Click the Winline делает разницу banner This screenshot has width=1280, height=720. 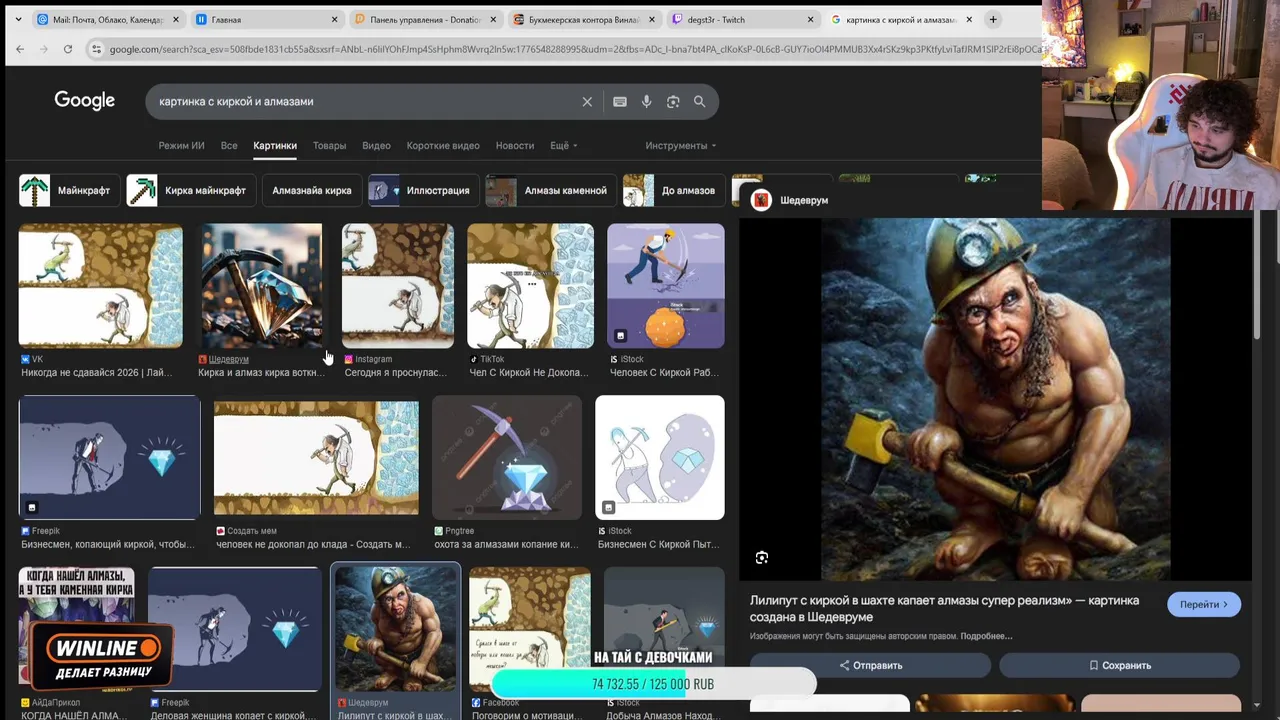point(102,657)
